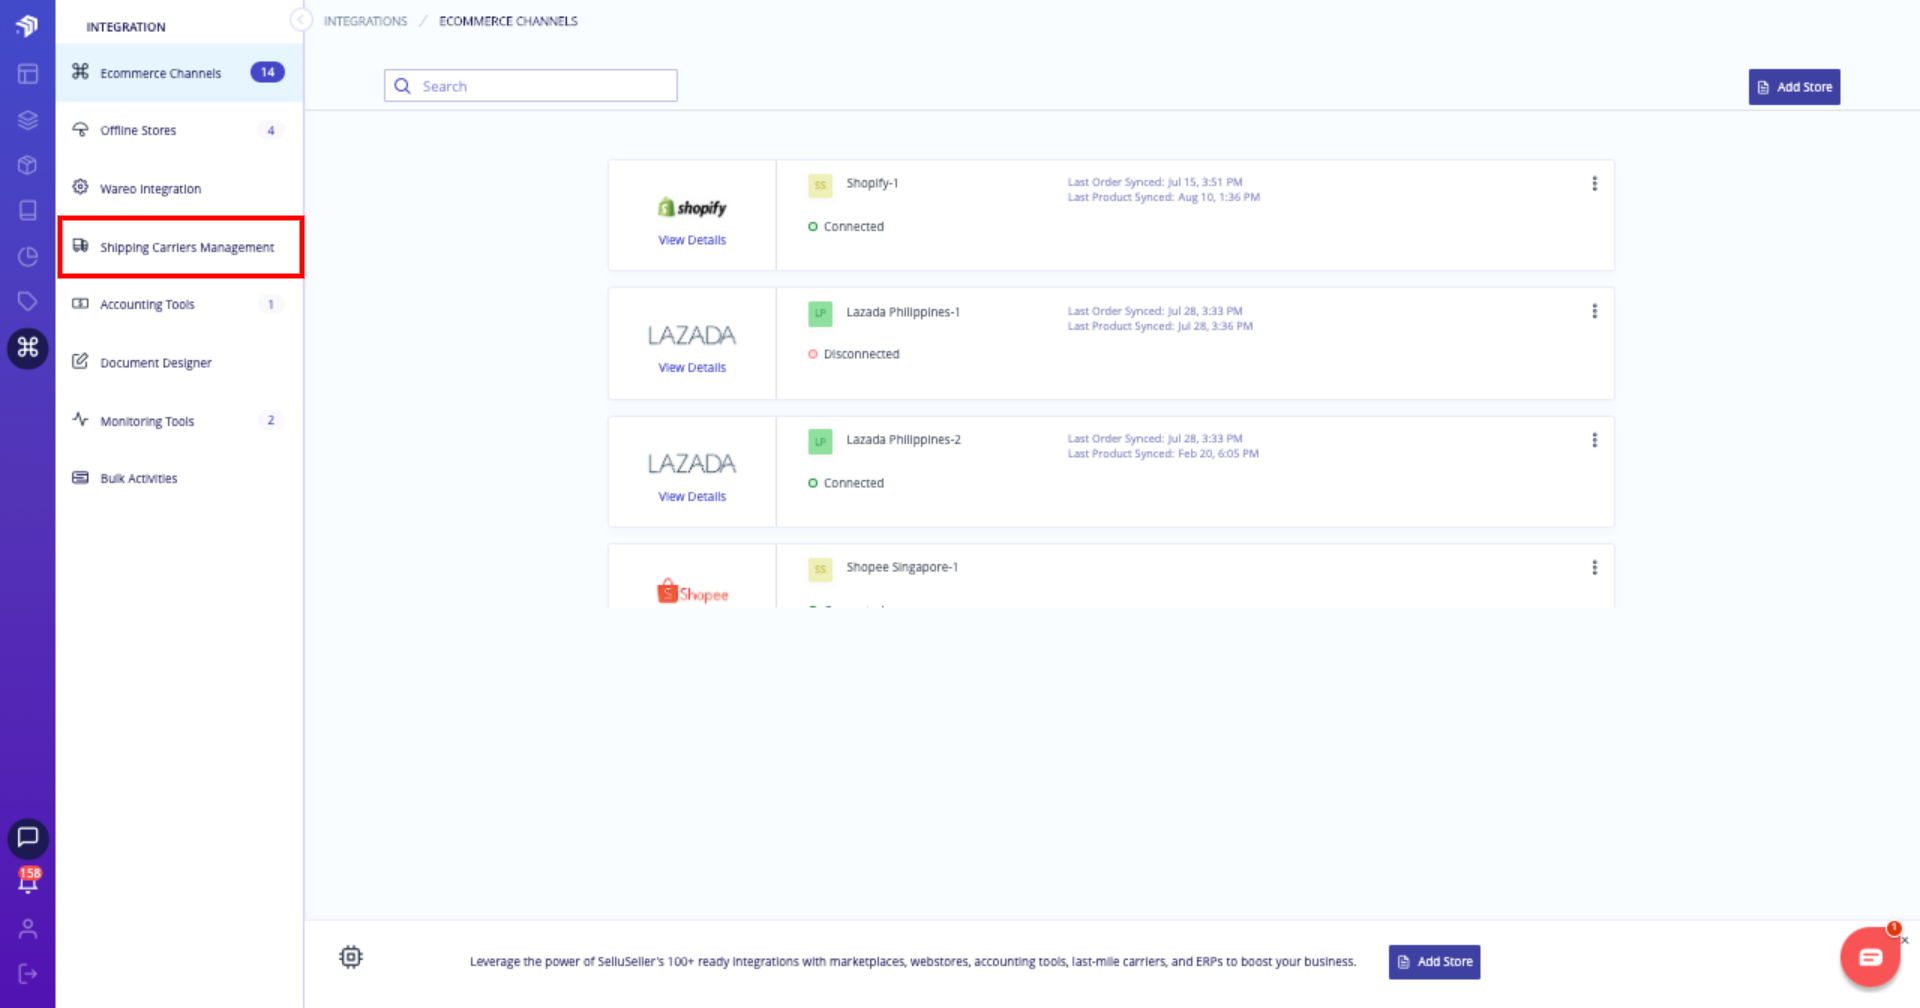Open View Details for Lazada Philippines-1
This screenshot has height=1008, width=1920.
pos(692,368)
